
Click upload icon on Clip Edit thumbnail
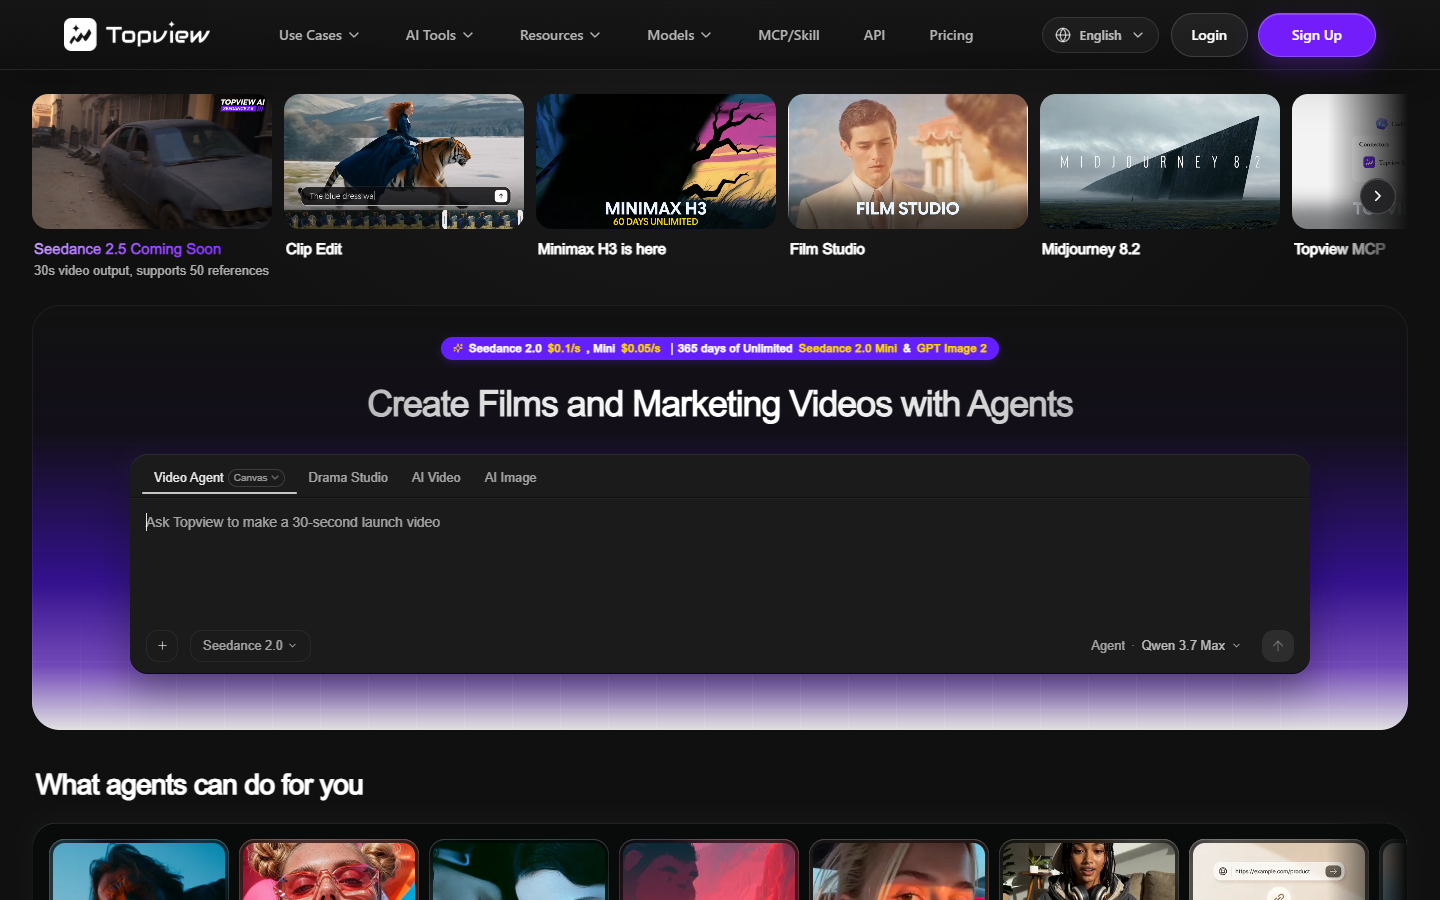click(501, 196)
